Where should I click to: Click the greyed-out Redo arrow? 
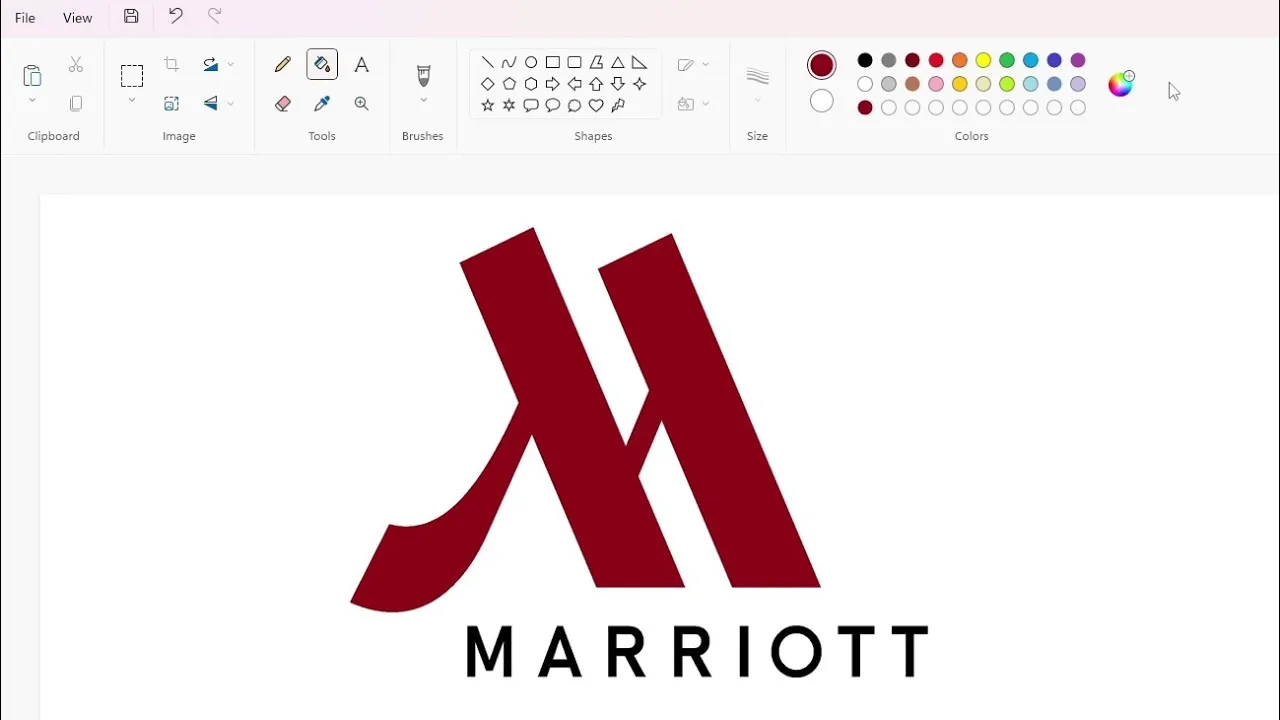pos(214,16)
